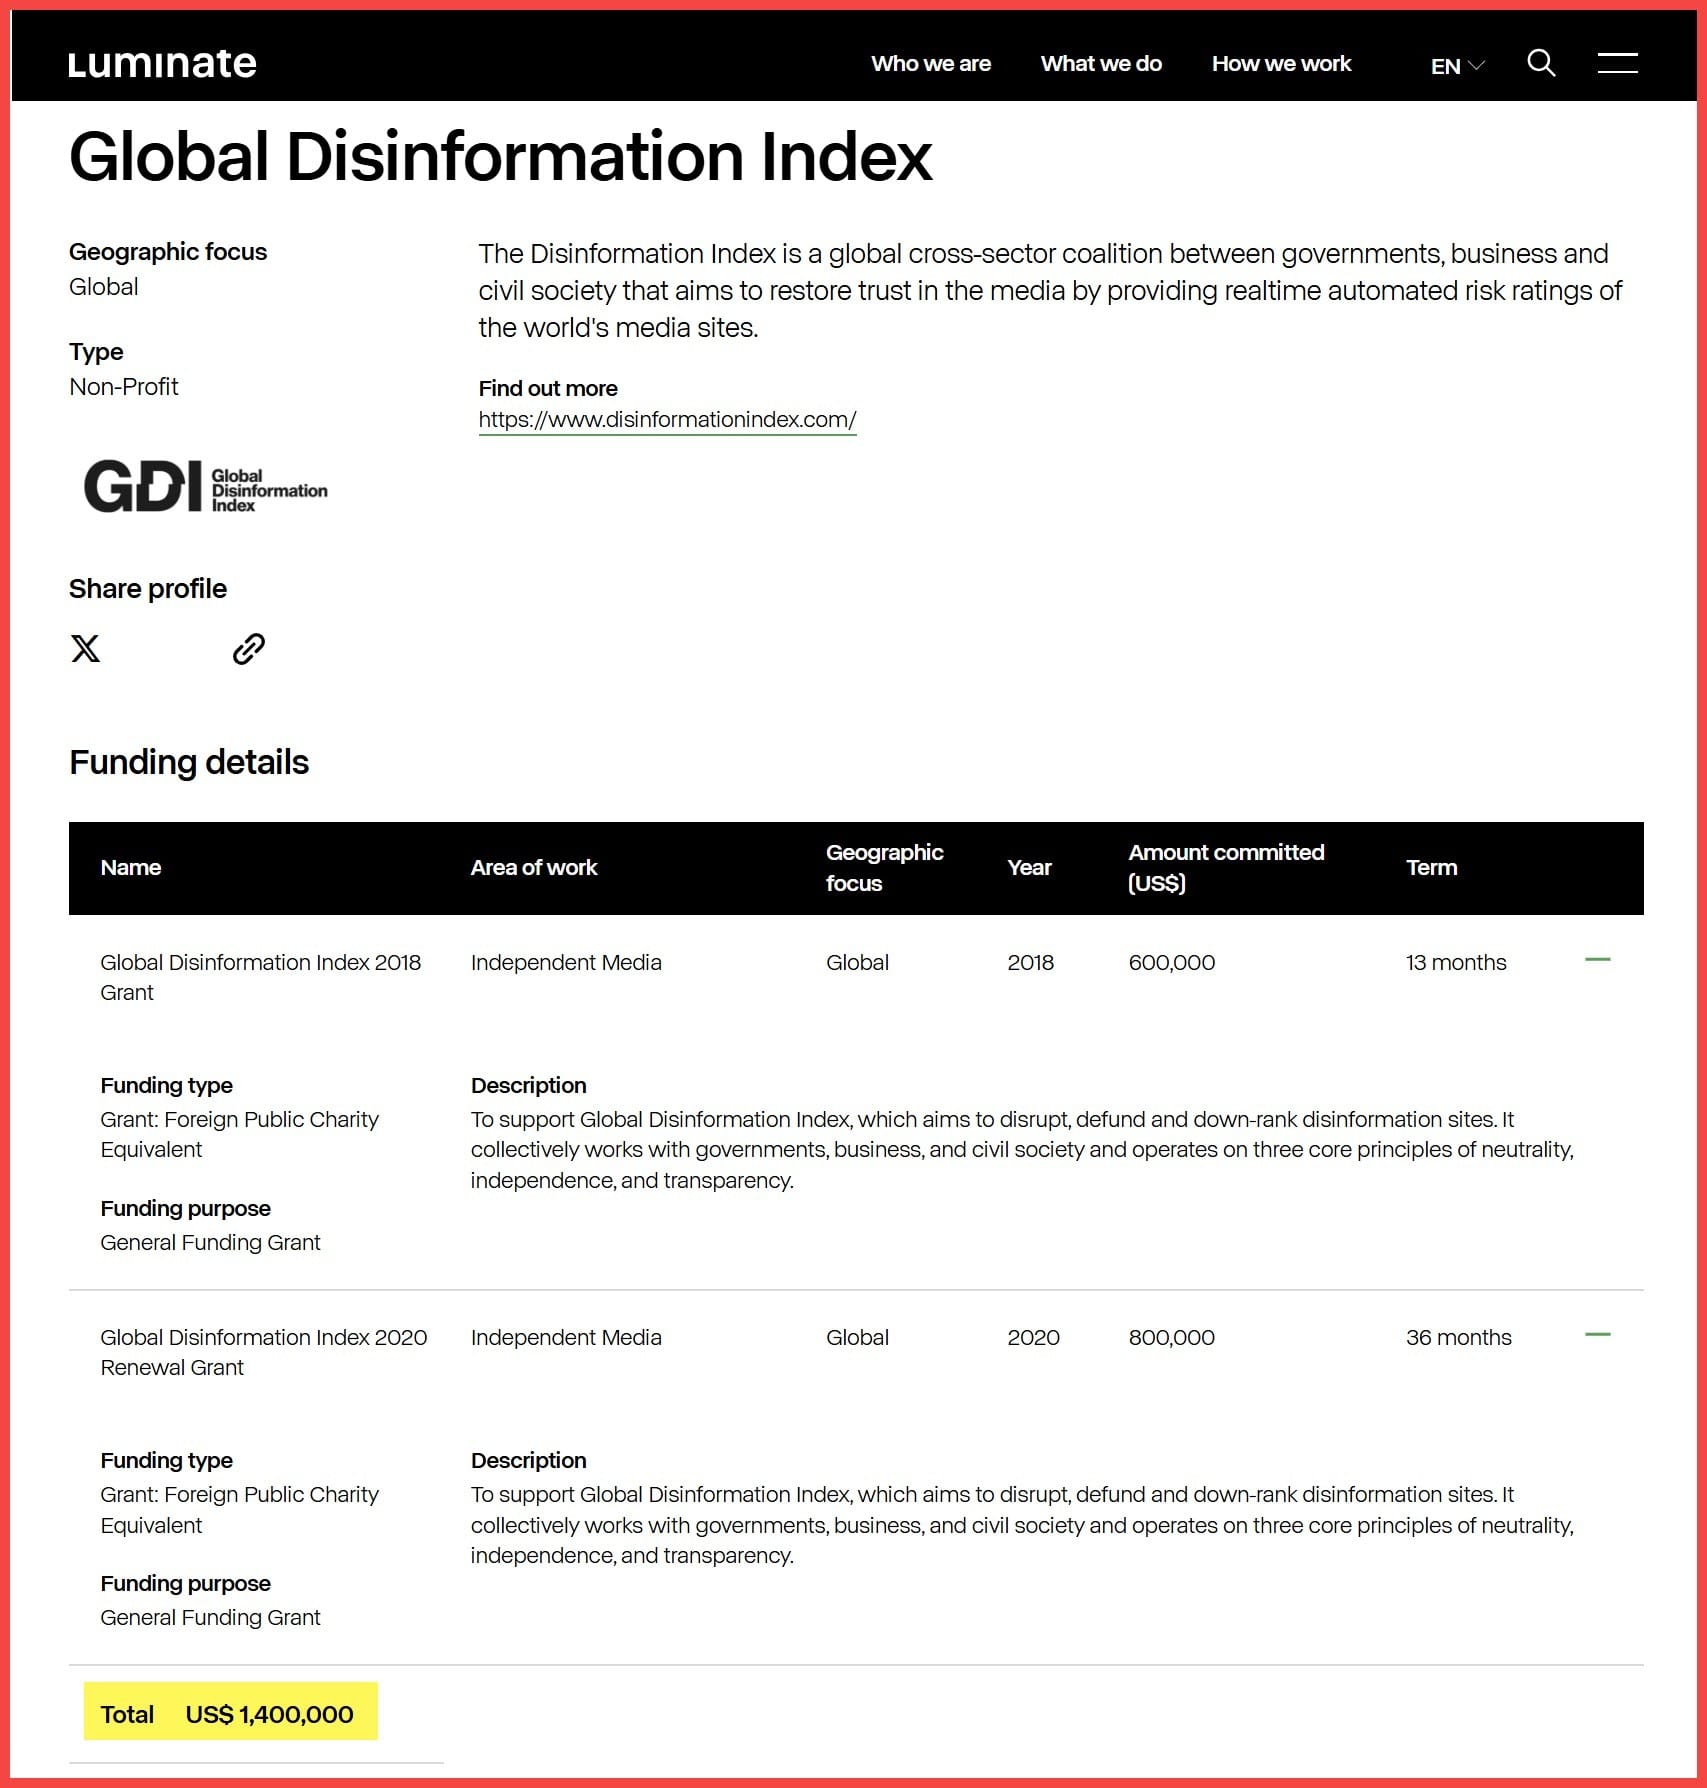Screen dimensions: 1707x1788
Task: Copy profile link via chain icon
Action: click(248, 649)
